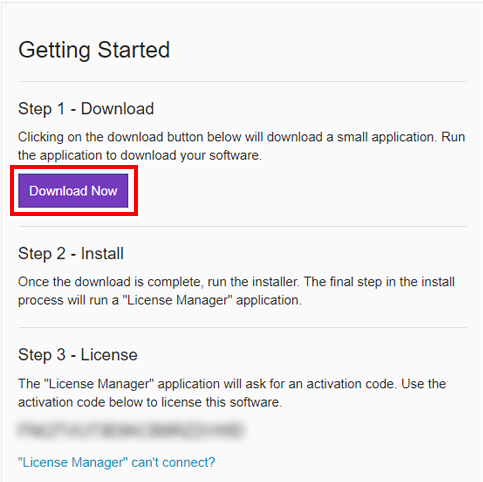
Task: Click the Getting Started page heading
Action: (94, 50)
